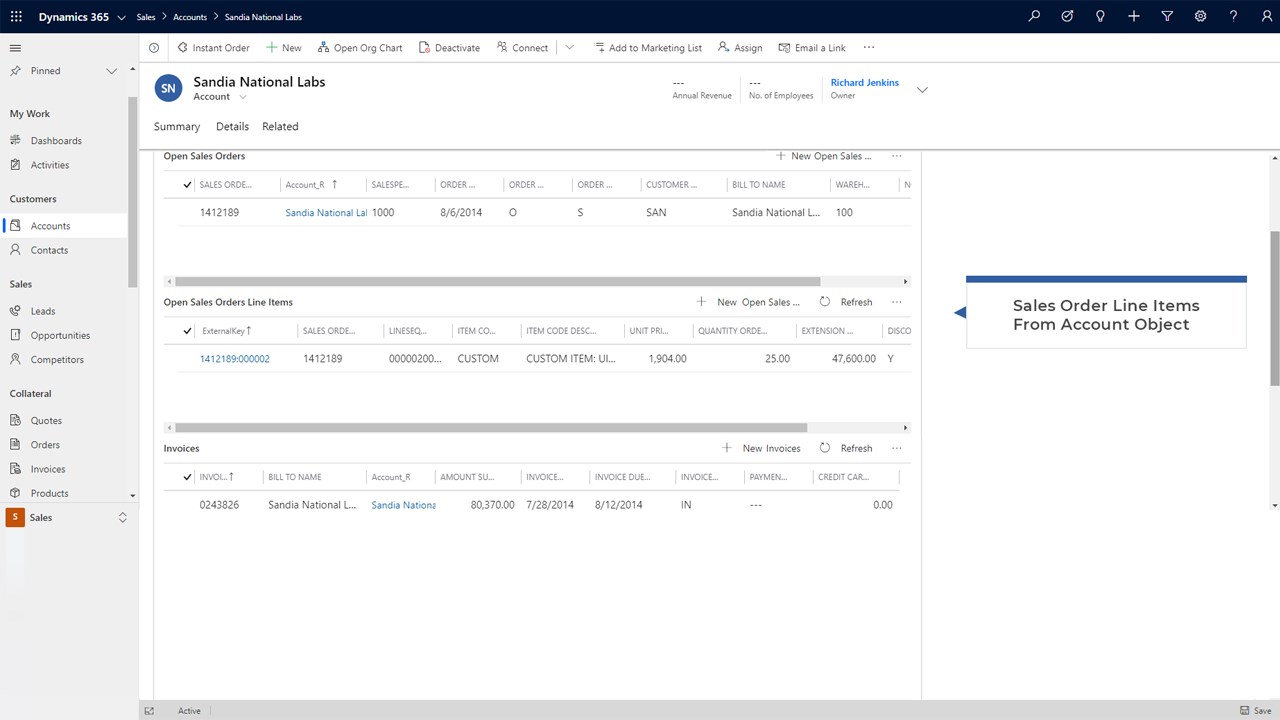Image resolution: width=1280 pixels, height=720 pixels.
Task: Expand the header details chevron
Action: click(922, 90)
